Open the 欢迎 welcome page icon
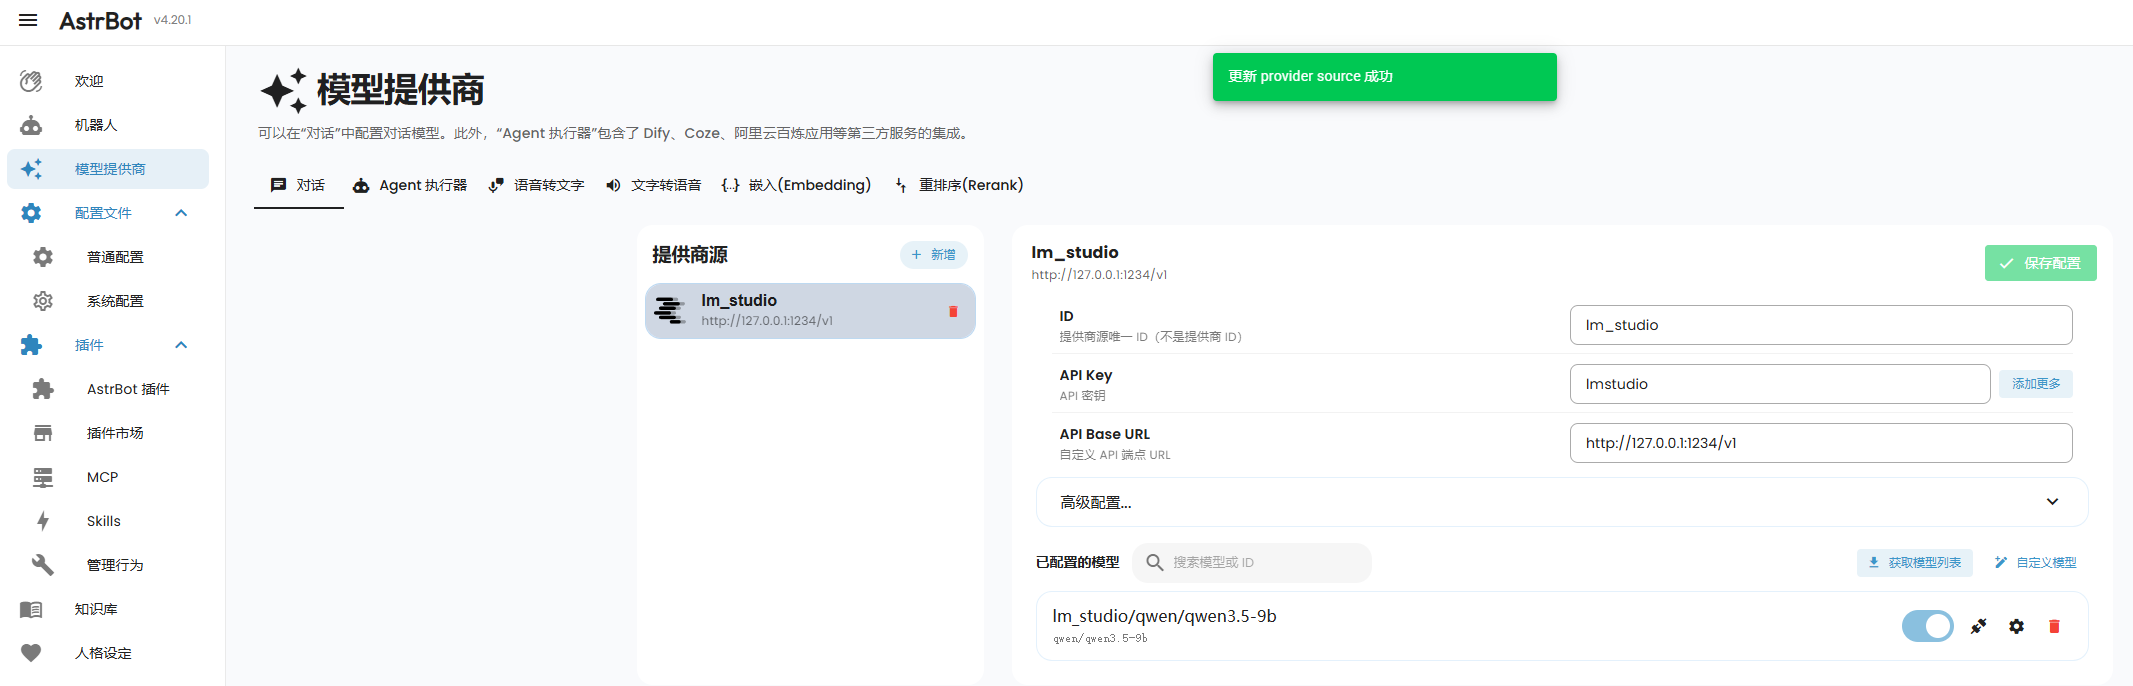The image size is (2133, 686). pos(31,81)
